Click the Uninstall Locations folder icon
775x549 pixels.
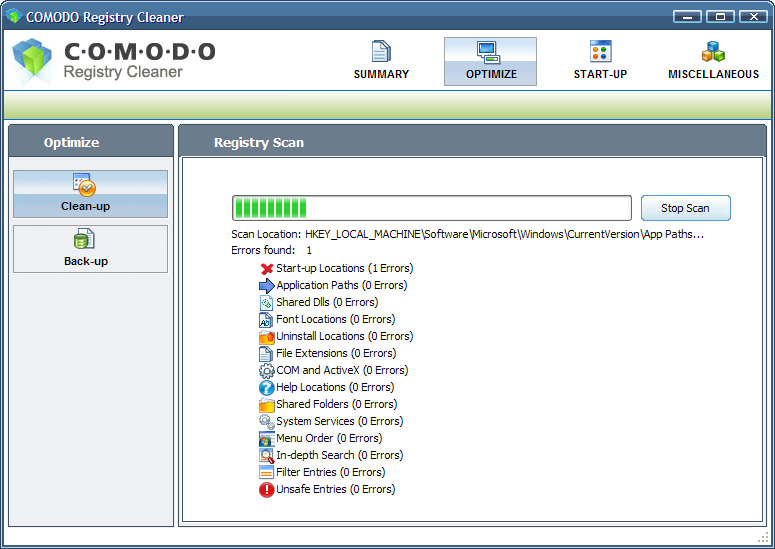coord(266,337)
